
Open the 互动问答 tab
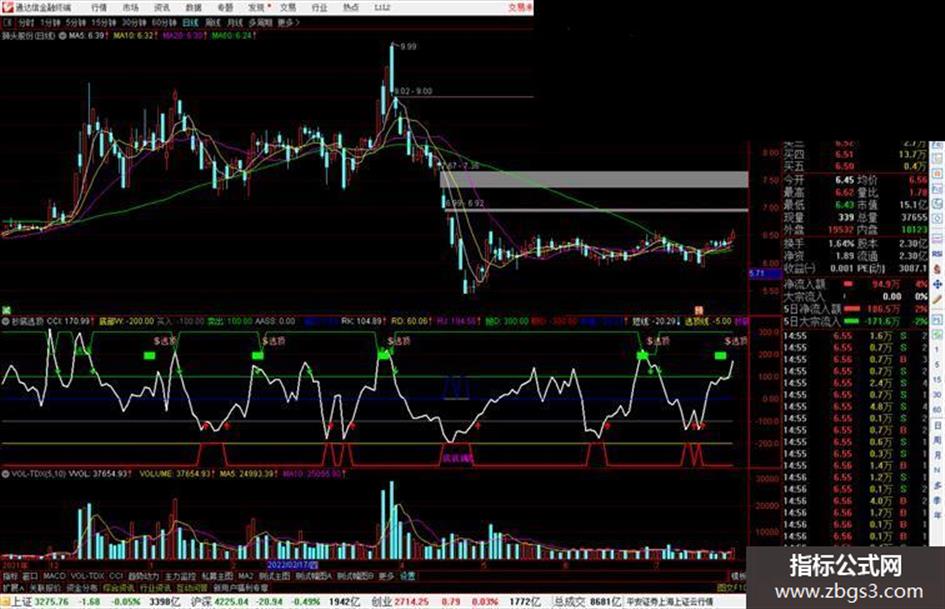tap(192, 587)
